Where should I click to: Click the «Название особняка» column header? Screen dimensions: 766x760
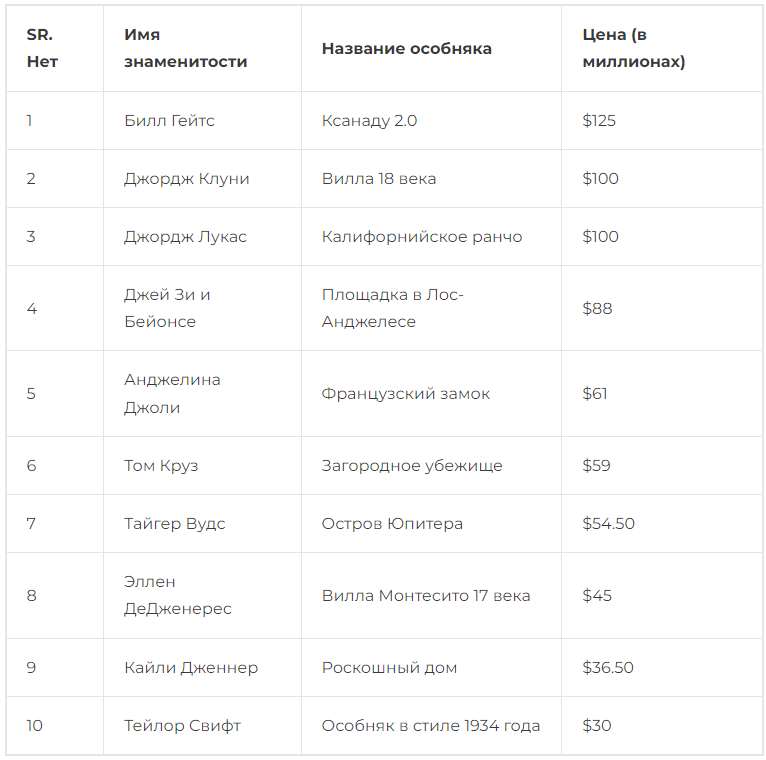tap(406, 49)
